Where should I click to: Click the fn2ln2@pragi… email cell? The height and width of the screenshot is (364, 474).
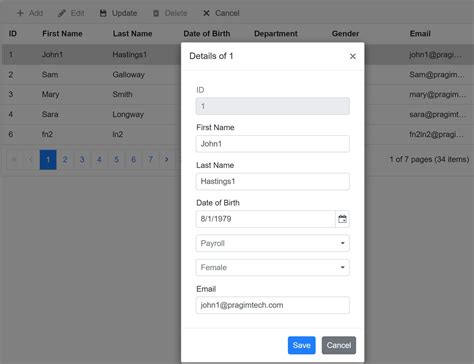436,134
